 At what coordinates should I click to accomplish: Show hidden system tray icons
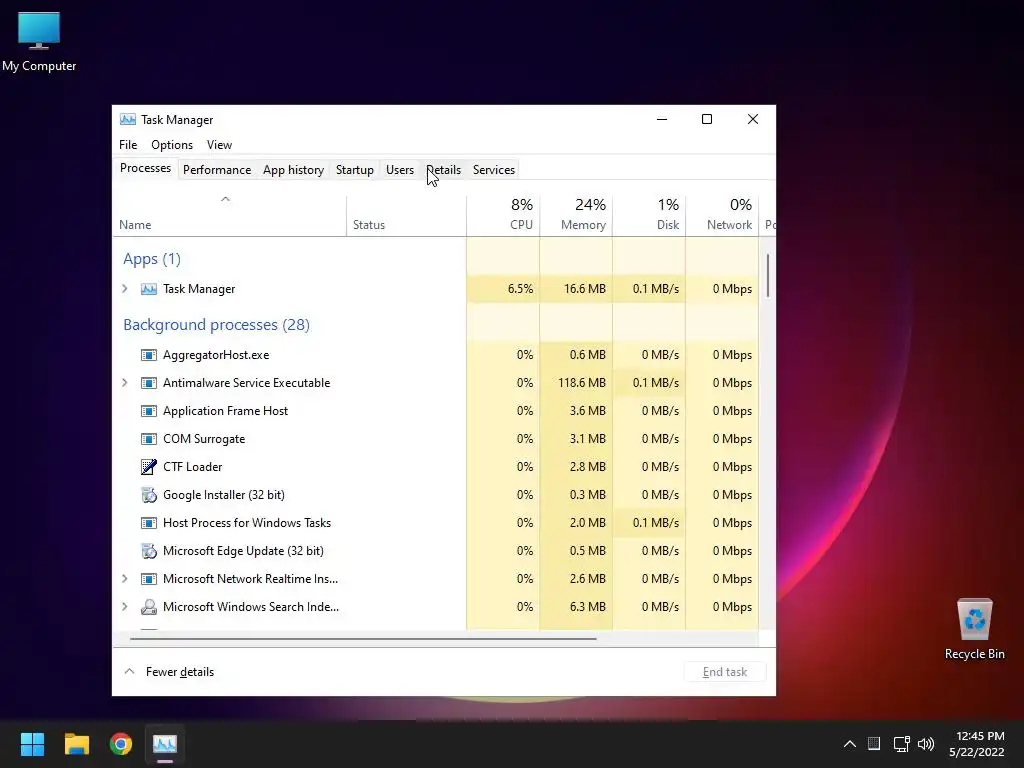pyautogui.click(x=850, y=744)
